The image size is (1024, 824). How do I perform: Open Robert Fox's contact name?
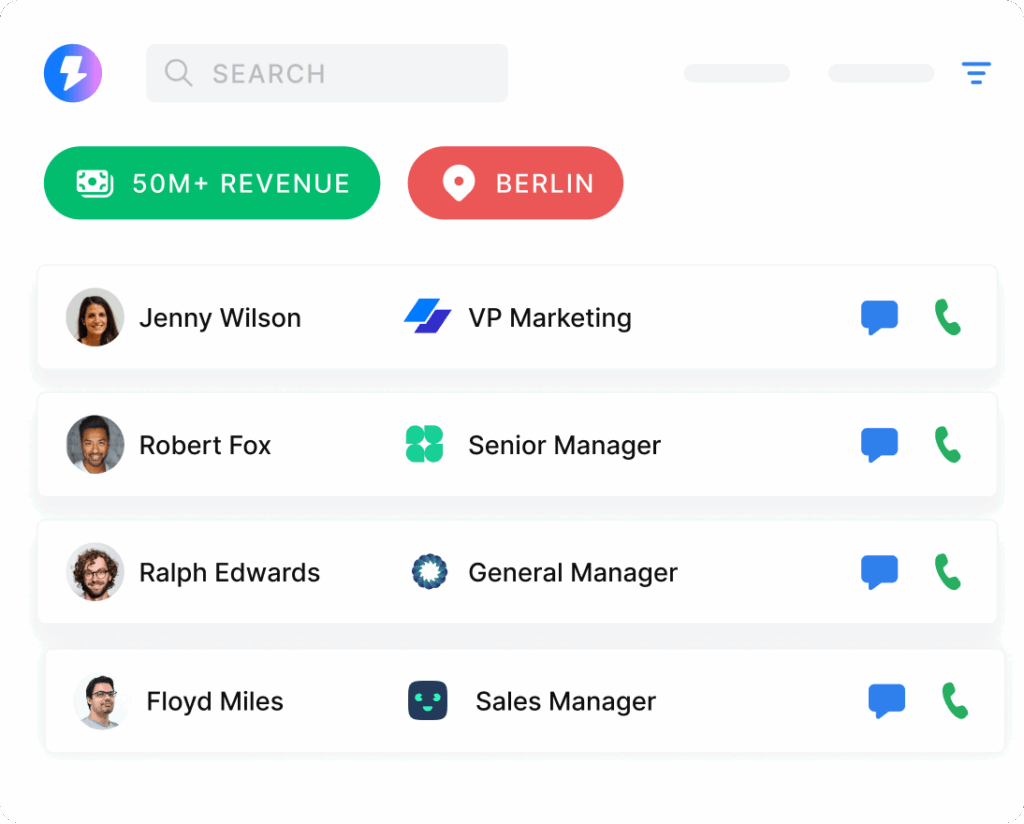pyautogui.click(x=205, y=445)
